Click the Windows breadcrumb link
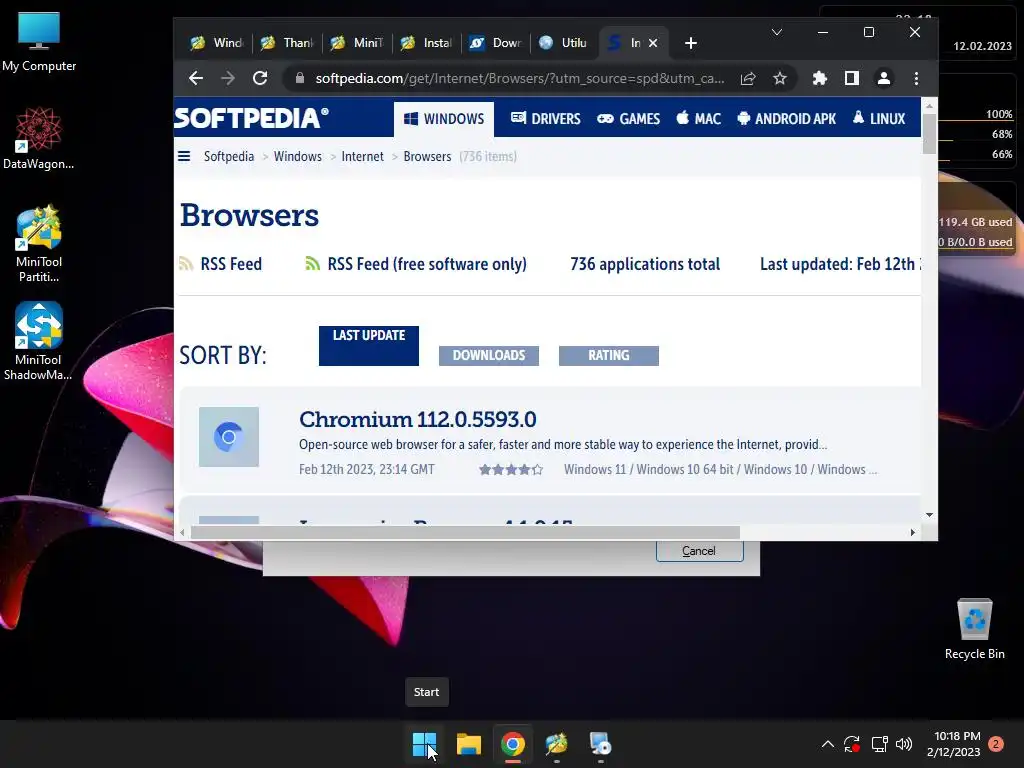This screenshot has width=1024, height=768. tap(298, 157)
